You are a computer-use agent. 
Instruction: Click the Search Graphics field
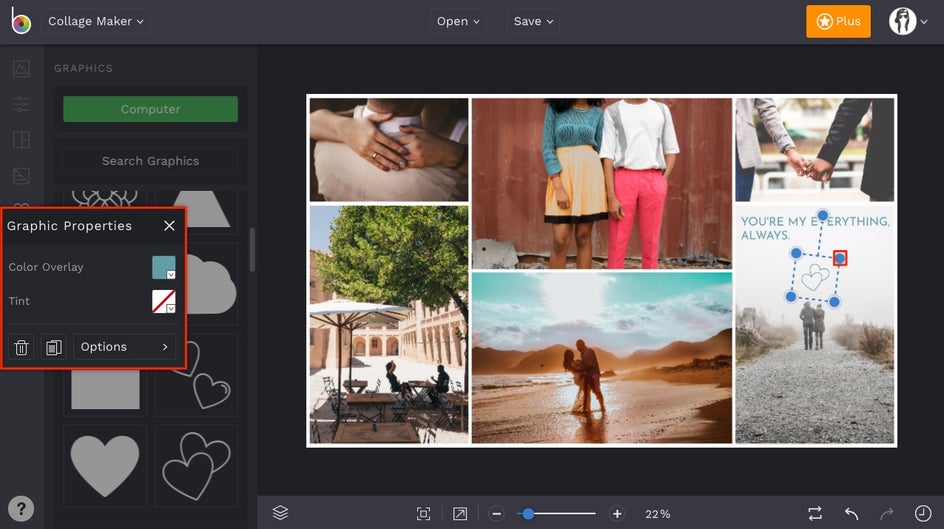click(151, 161)
